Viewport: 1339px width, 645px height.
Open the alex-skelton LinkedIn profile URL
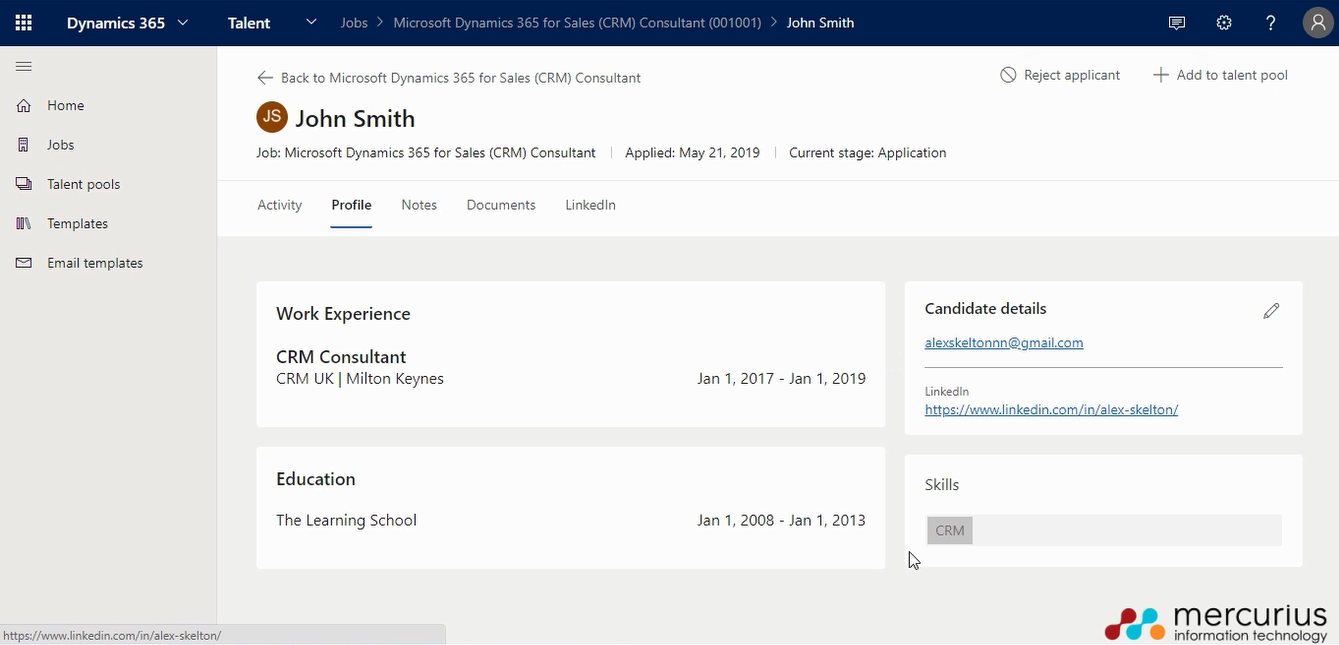1051,410
